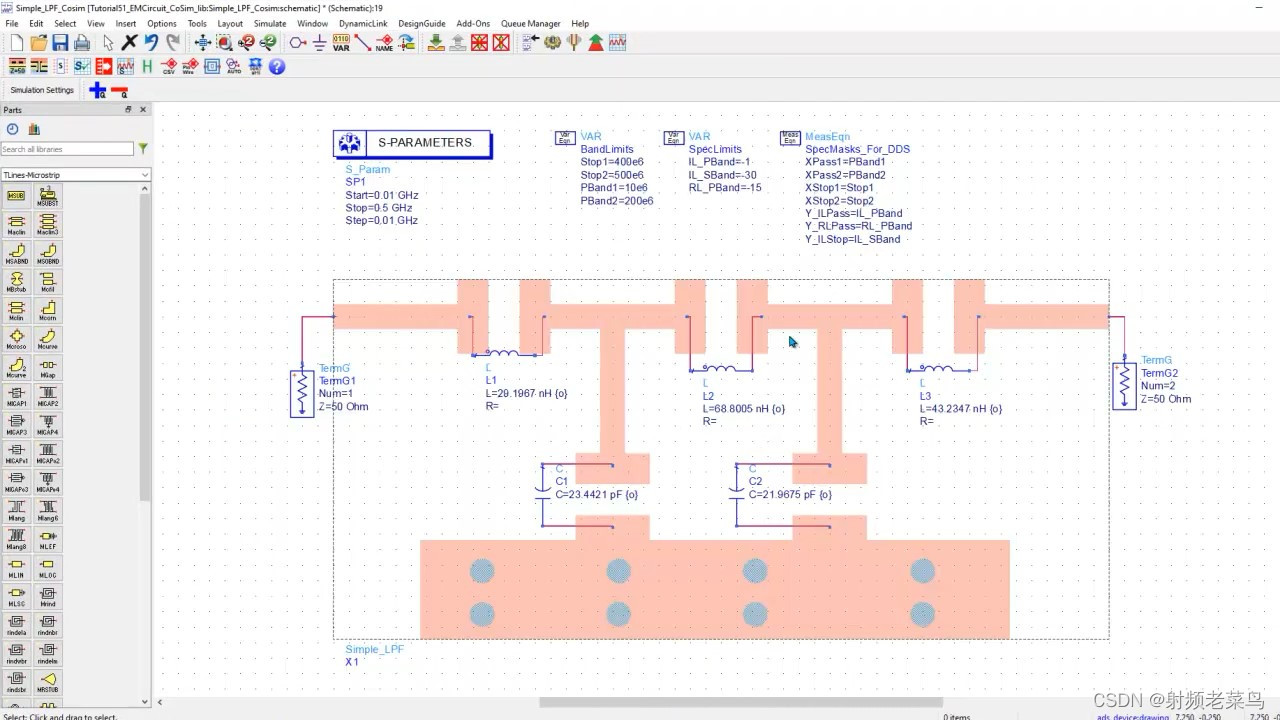1280x720 pixels.
Task: Click the wire Name toolbar icon
Action: tap(384, 42)
